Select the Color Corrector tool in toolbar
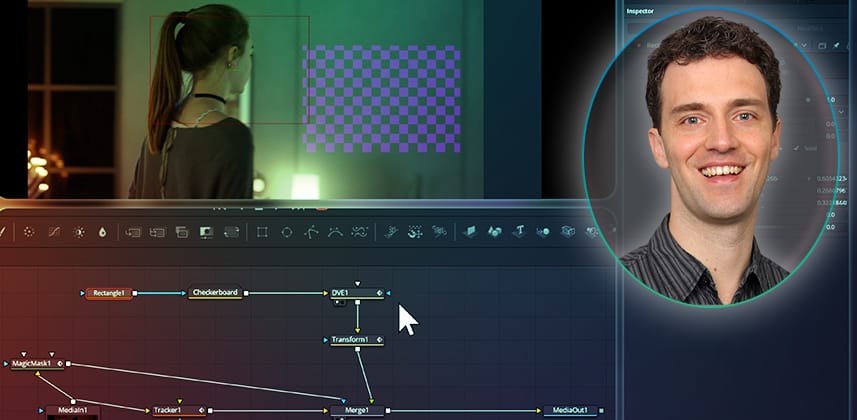The image size is (857, 420). tap(29, 232)
